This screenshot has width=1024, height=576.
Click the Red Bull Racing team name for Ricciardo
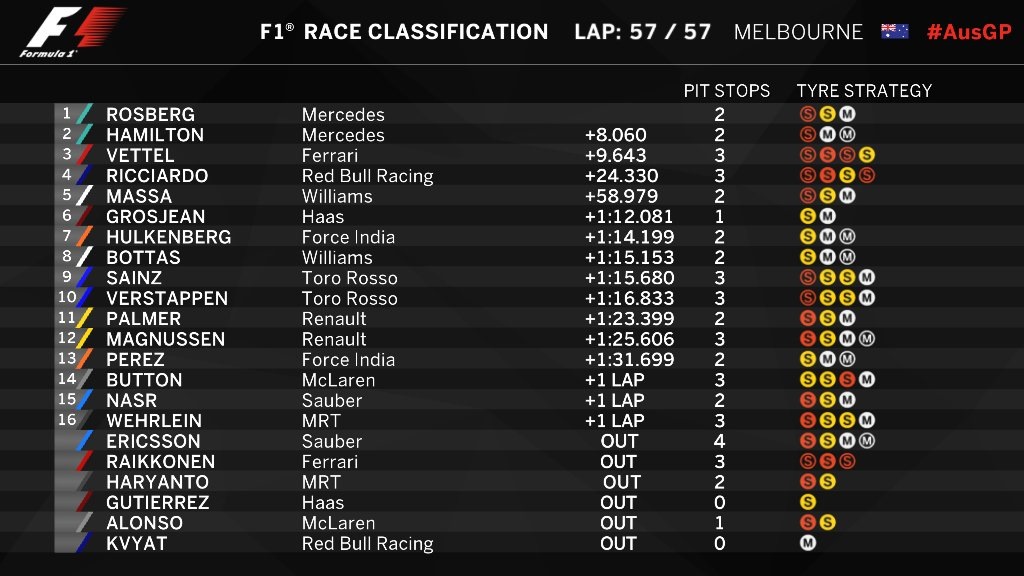(368, 176)
